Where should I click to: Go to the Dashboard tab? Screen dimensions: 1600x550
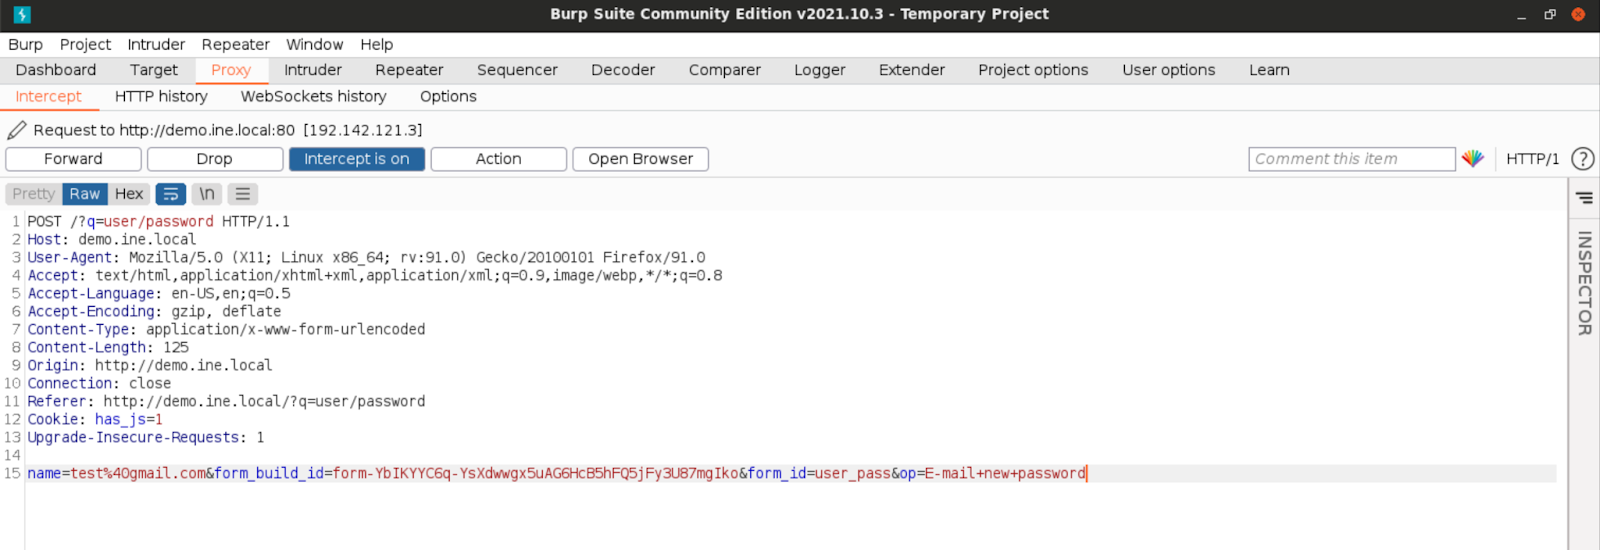56,70
